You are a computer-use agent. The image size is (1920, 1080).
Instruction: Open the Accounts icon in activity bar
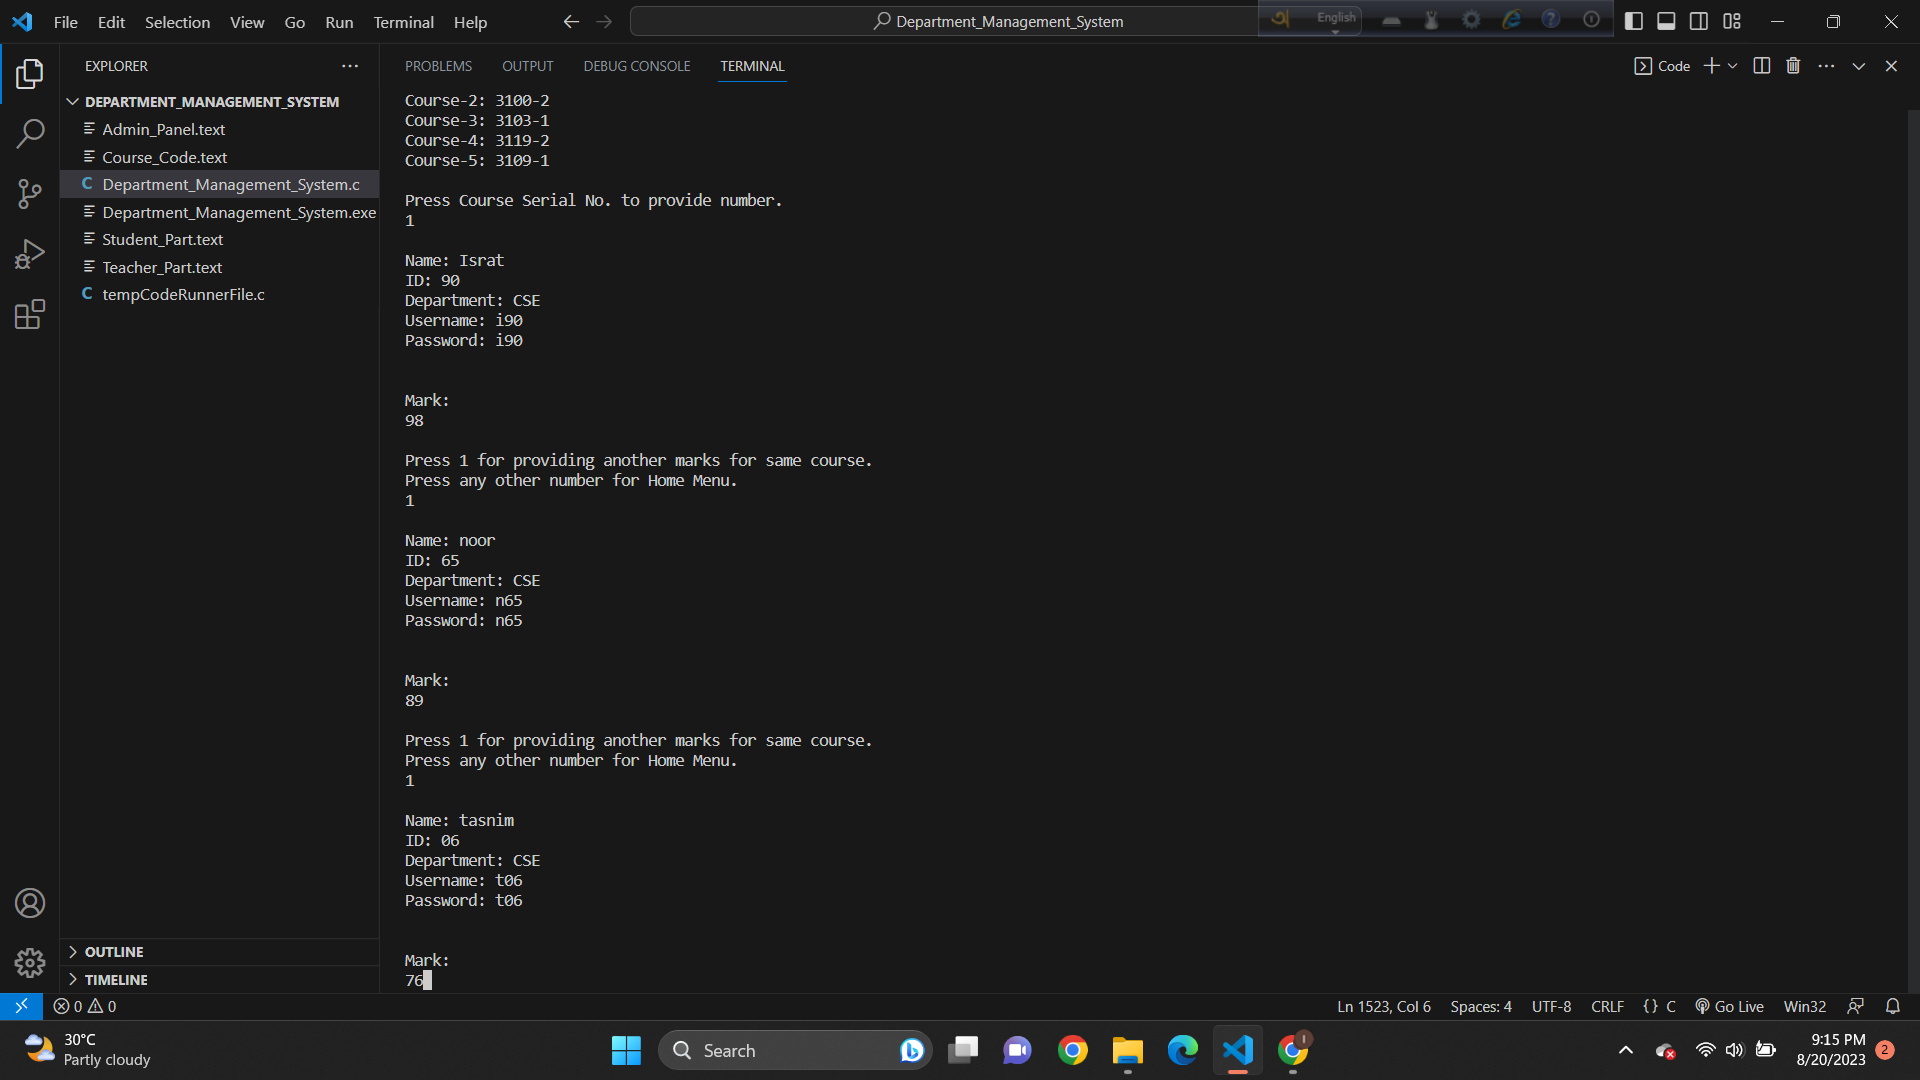click(x=30, y=902)
